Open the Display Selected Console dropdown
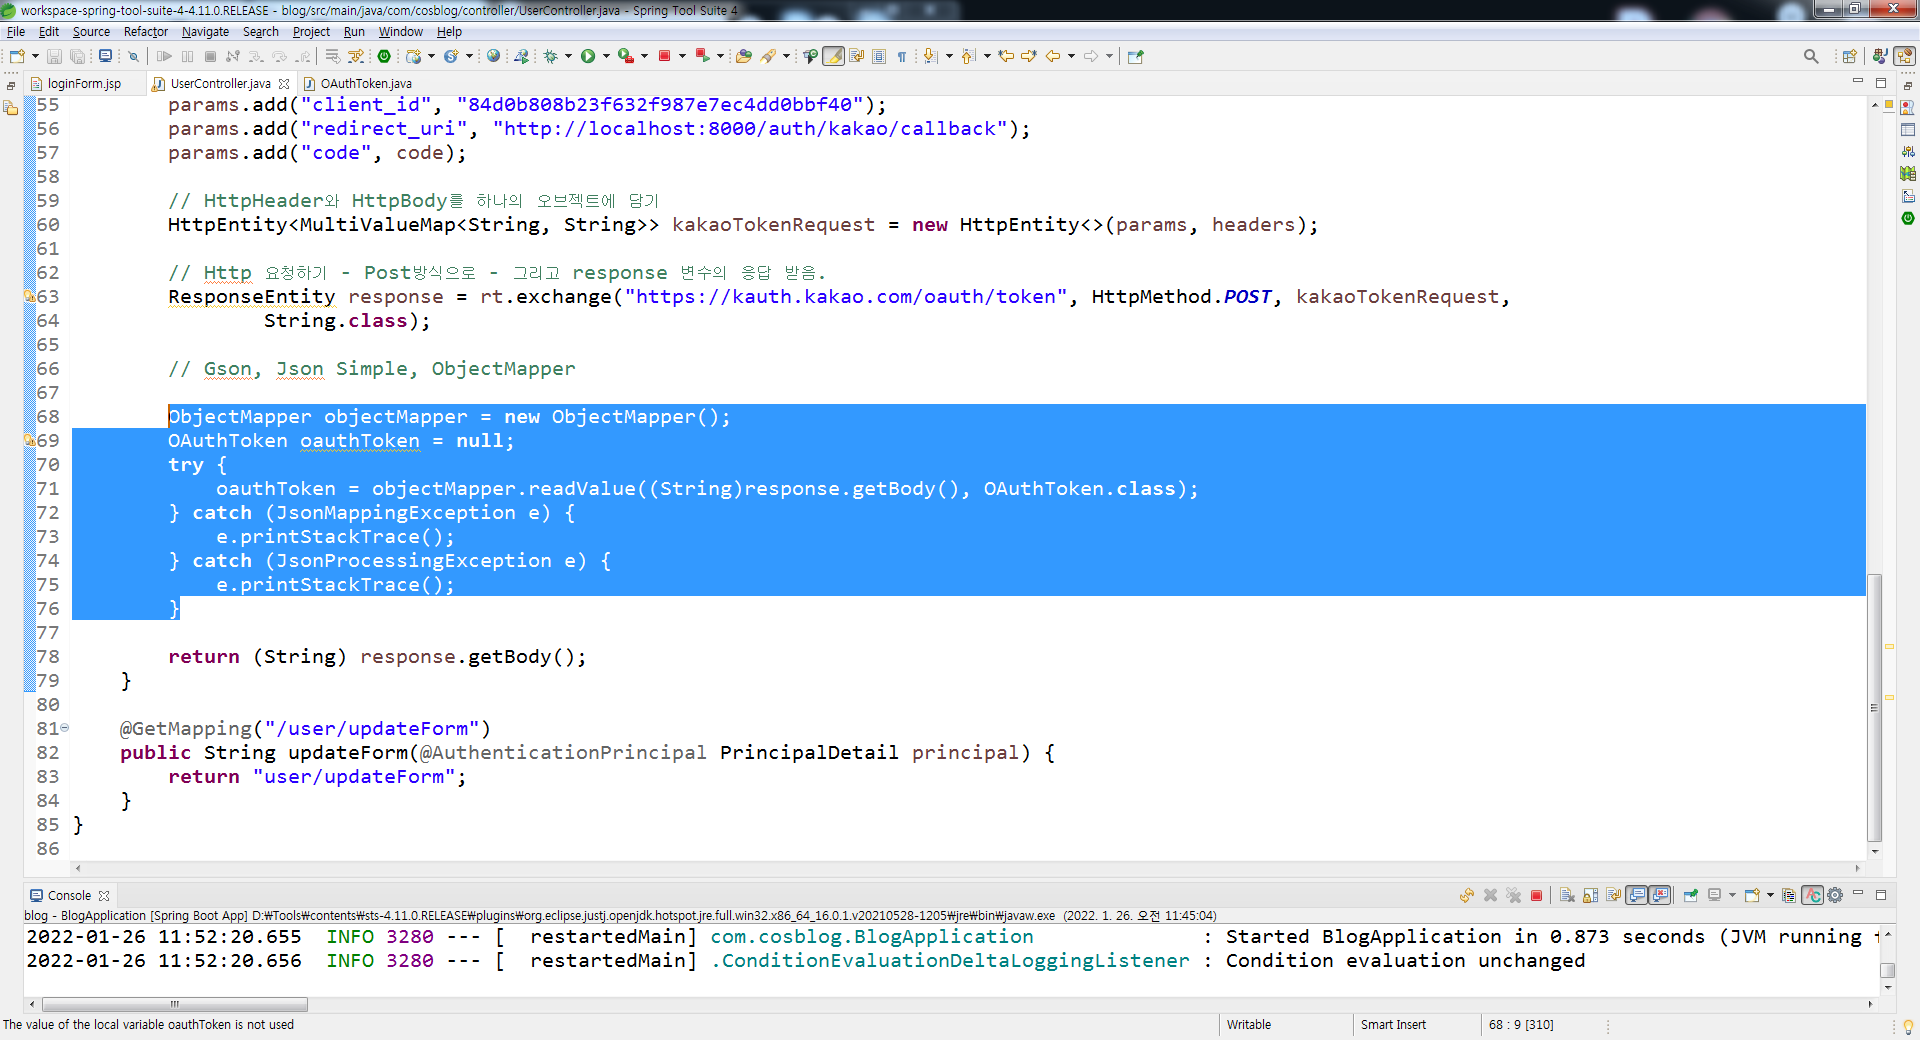The height and width of the screenshot is (1040, 1920). (x=1732, y=896)
